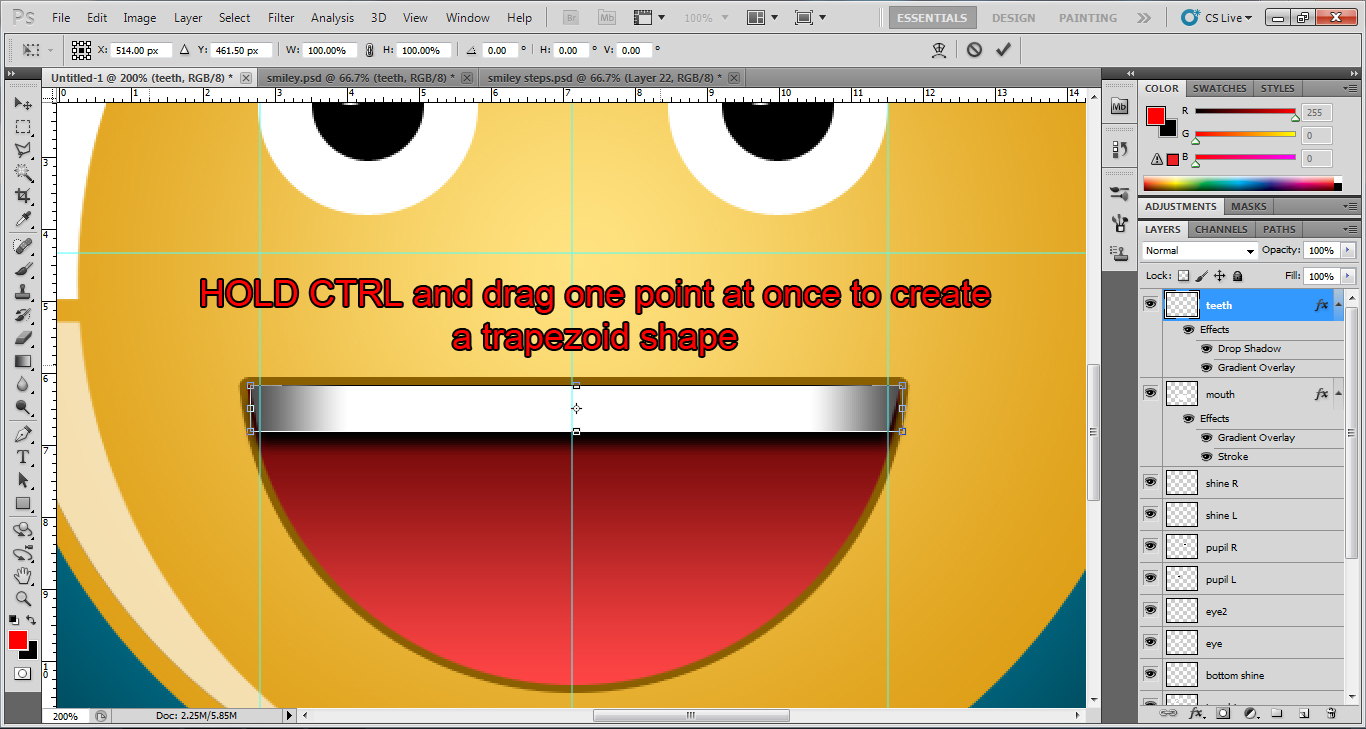Image resolution: width=1366 pixels, height=729 pixels.
Task: Open the Filter menu
Action: pyautogui.click(x=281, y=17)
